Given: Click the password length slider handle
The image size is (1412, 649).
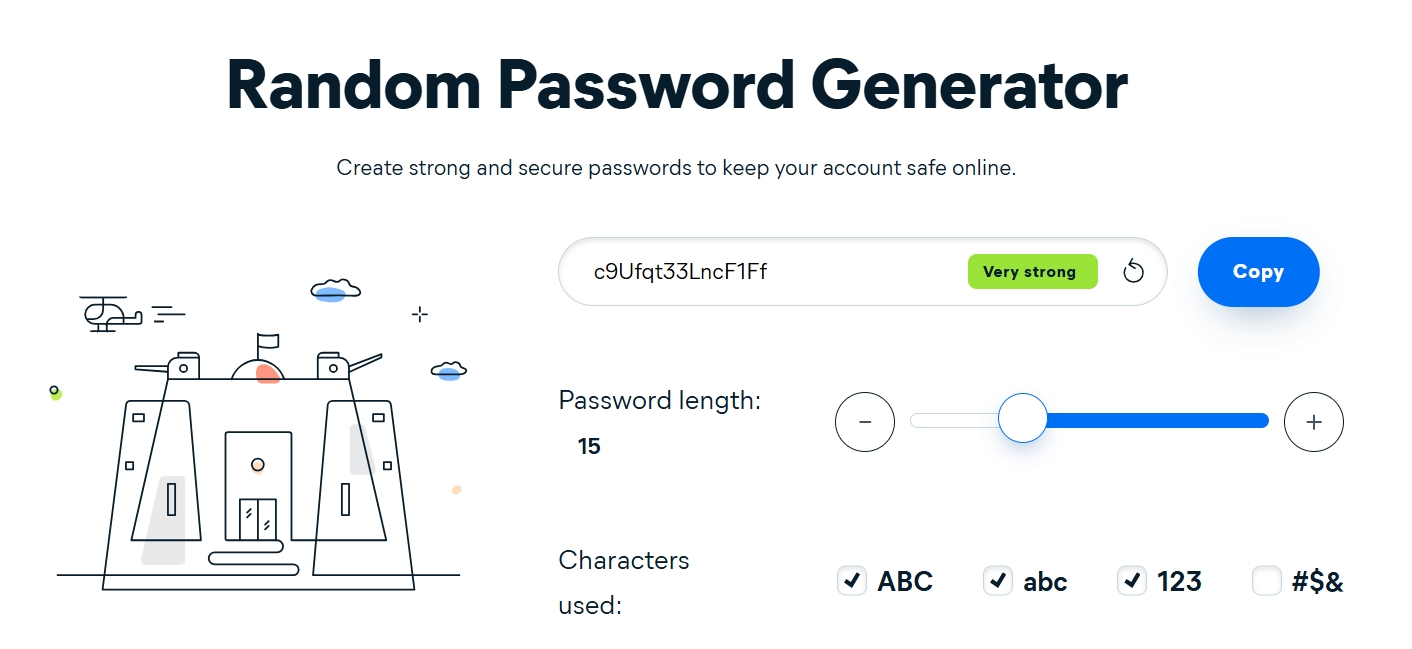Looking at the screenshot, I should point(1022,420).
